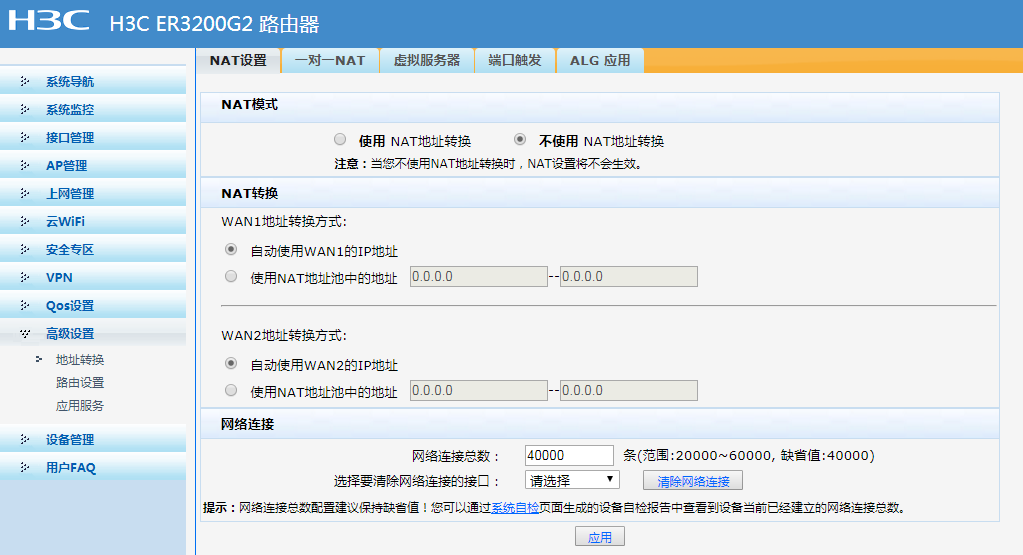Open the 请选择 interface dropdown
The height and width of the screenshot is (555, 1023).
coord(572,481)
